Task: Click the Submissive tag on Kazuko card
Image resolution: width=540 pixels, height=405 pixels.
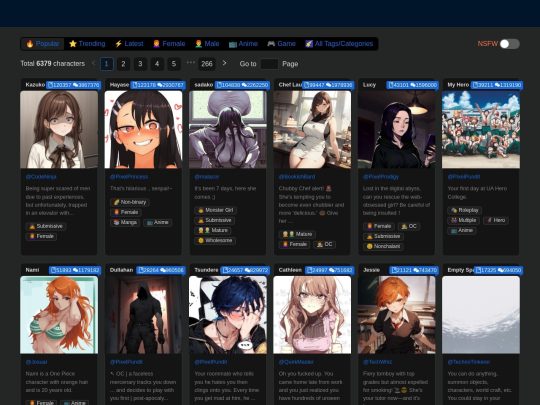Action: (x=46, y=226)
